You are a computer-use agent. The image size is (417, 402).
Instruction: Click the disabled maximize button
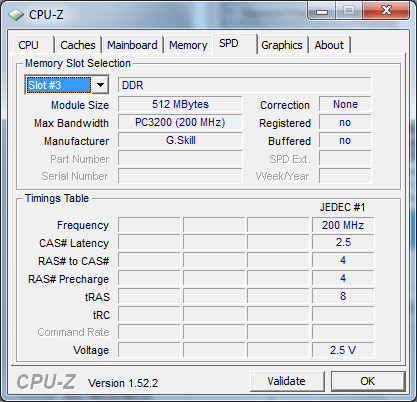tap(349, 11)
